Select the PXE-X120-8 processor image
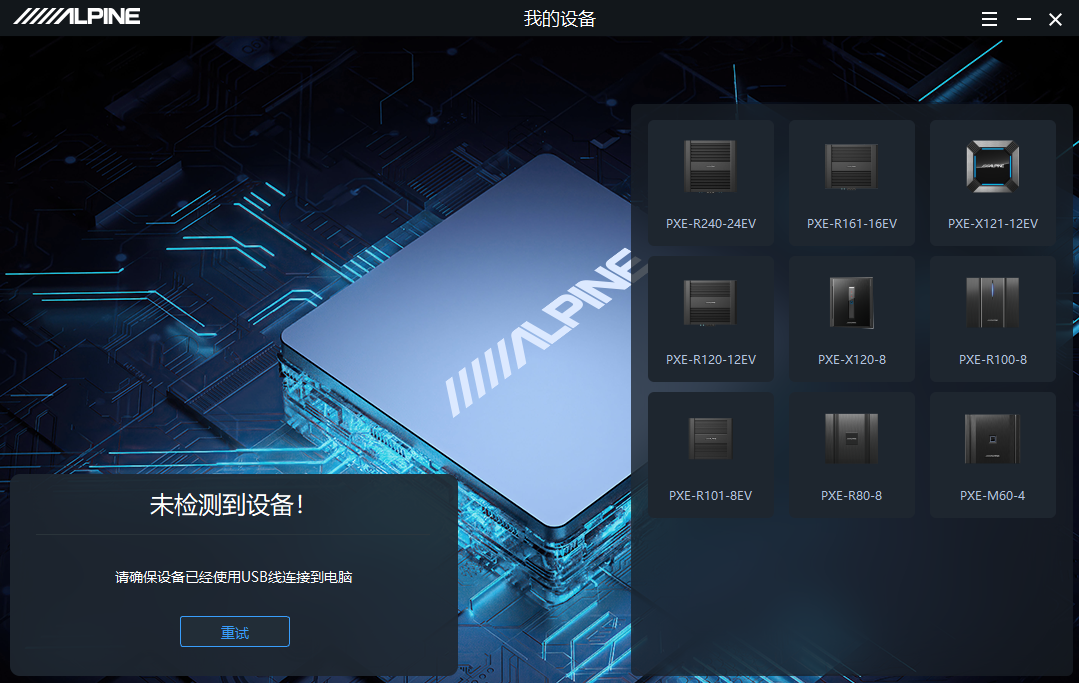This screenshot has width=1079, height=683. coord(851,302)
